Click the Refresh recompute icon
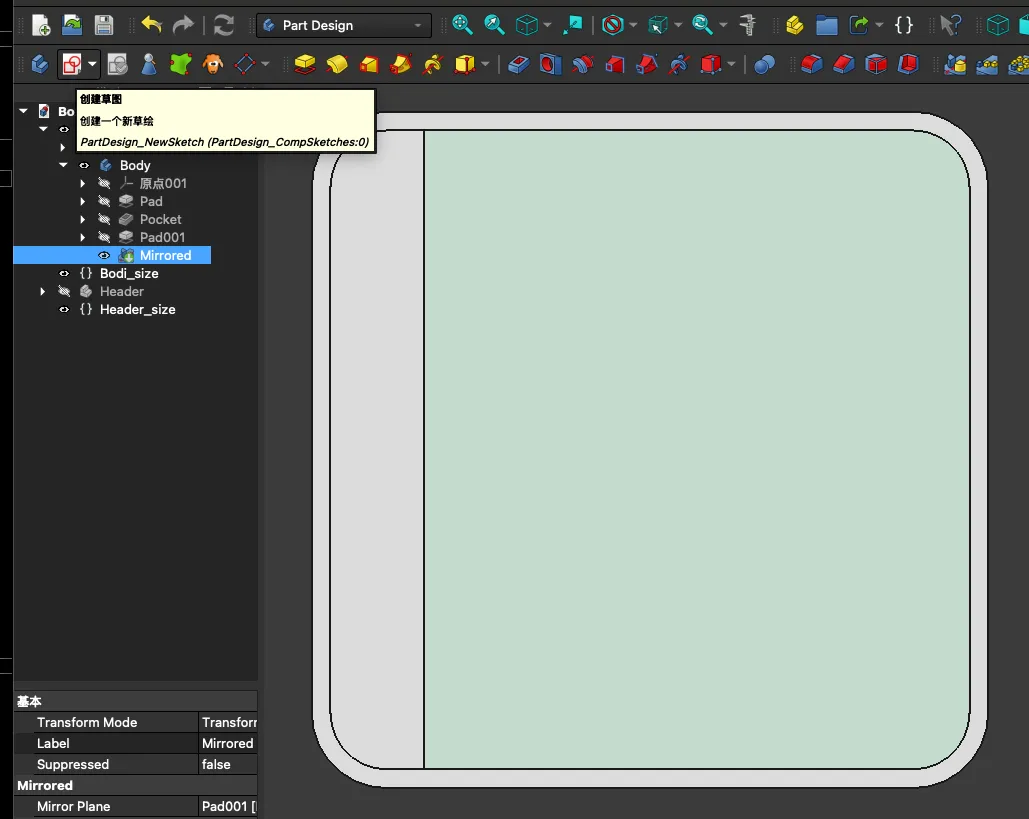Screen dimensions: 1029x819 tap(224, 25)
